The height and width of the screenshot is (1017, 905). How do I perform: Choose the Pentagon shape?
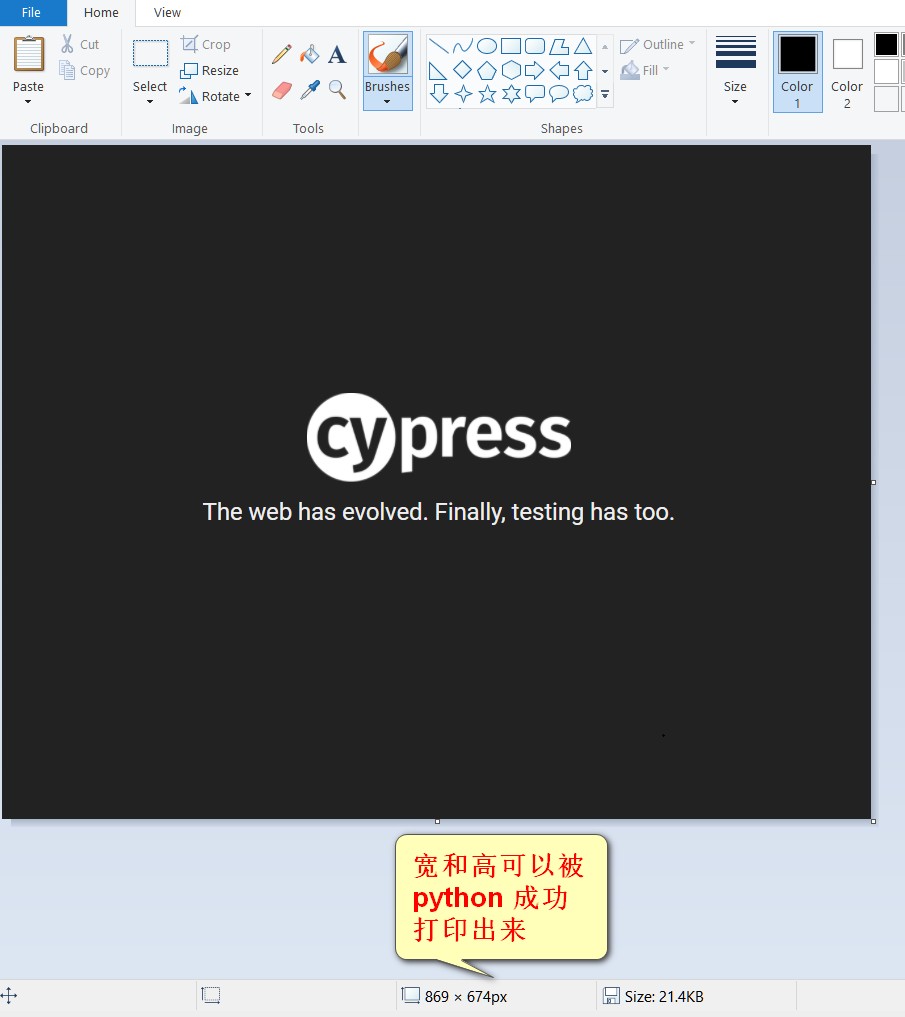[487, 70]
